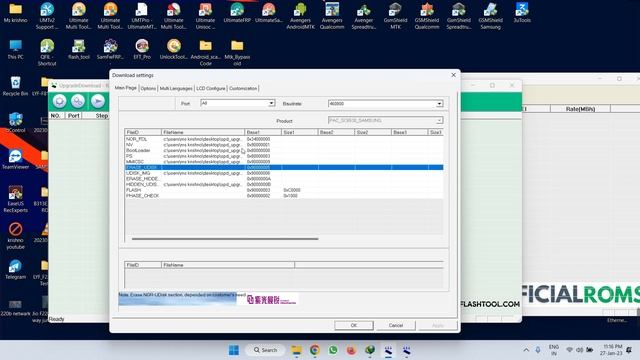Click the first gear toolbar icon in UpgradeDownload
The height and width of the screenshot is (360, 640).
[x=60, y=101]
